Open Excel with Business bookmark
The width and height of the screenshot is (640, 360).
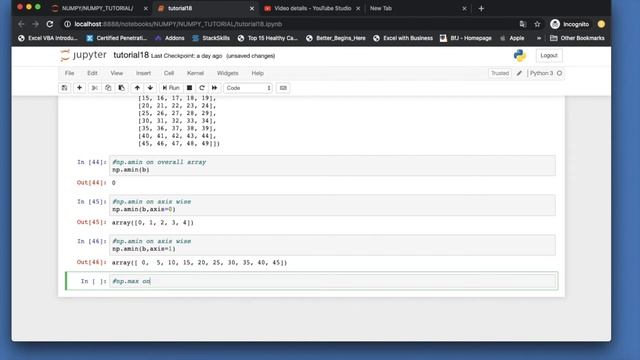point(403,38)
